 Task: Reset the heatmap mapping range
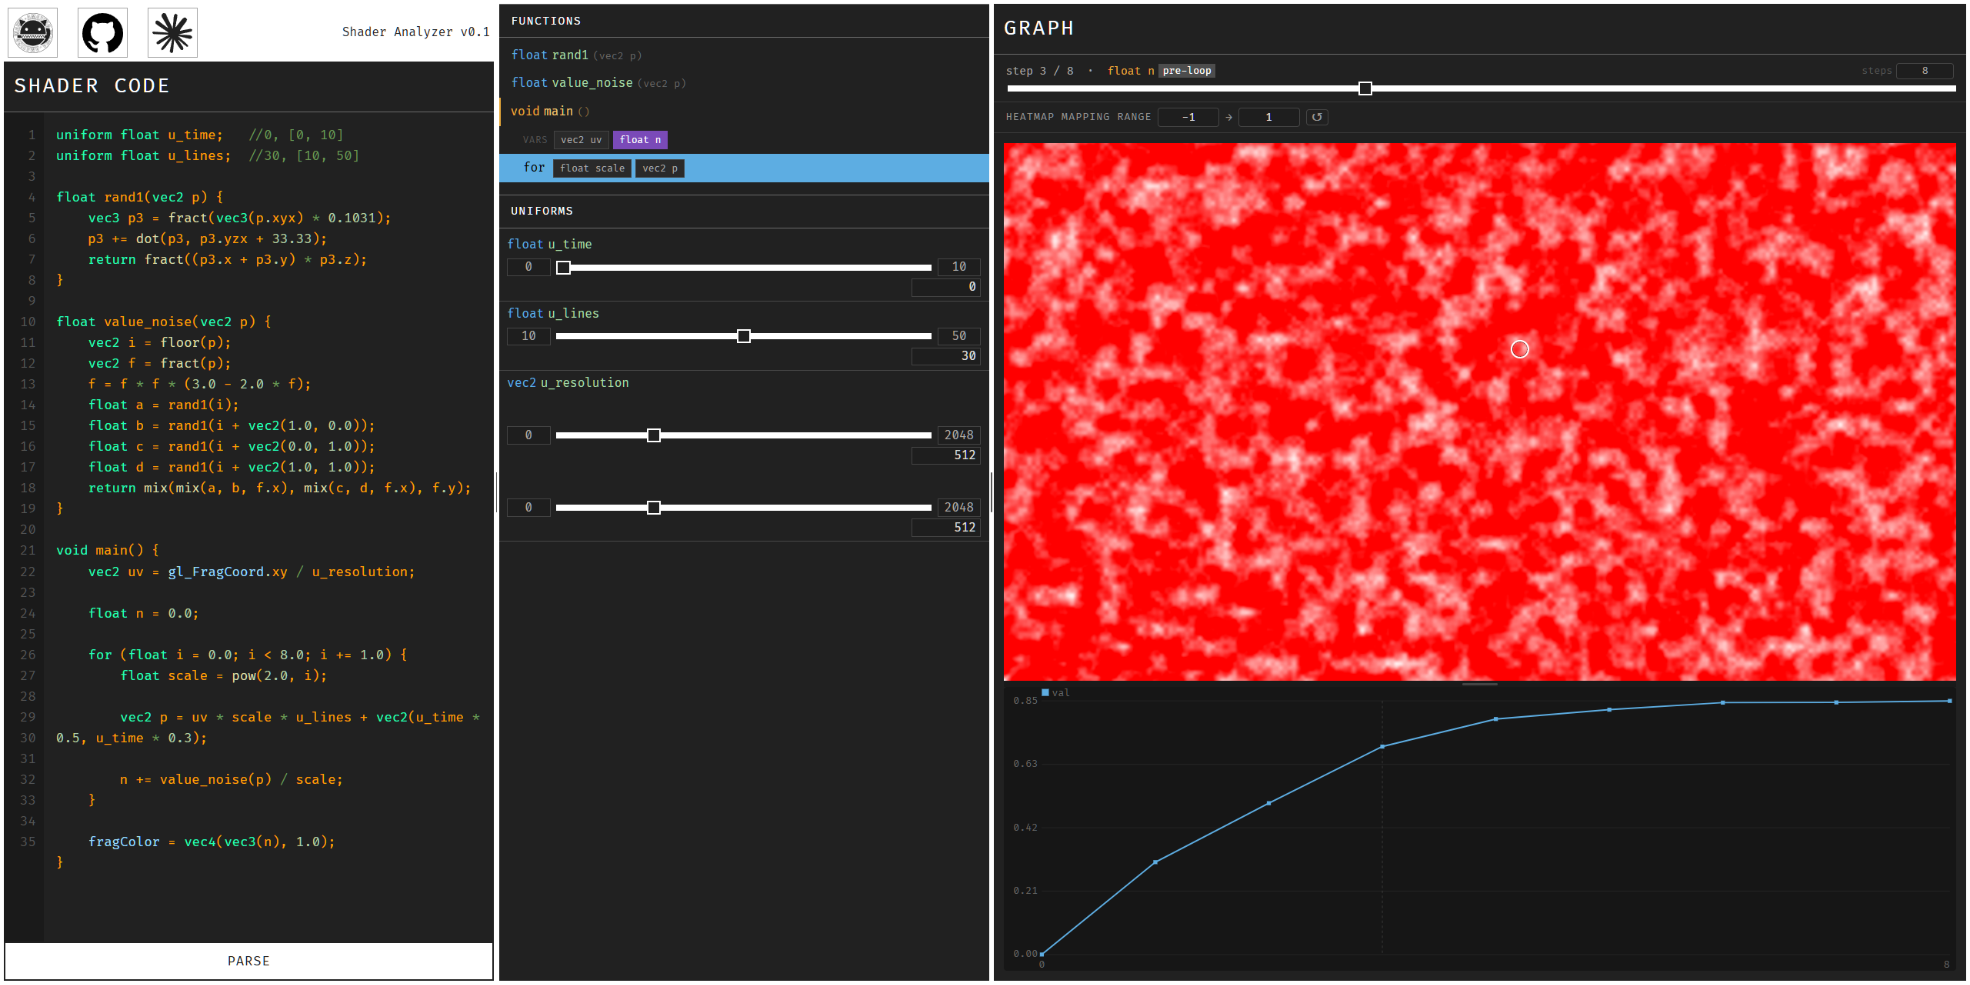click(x=1317, y=117)
